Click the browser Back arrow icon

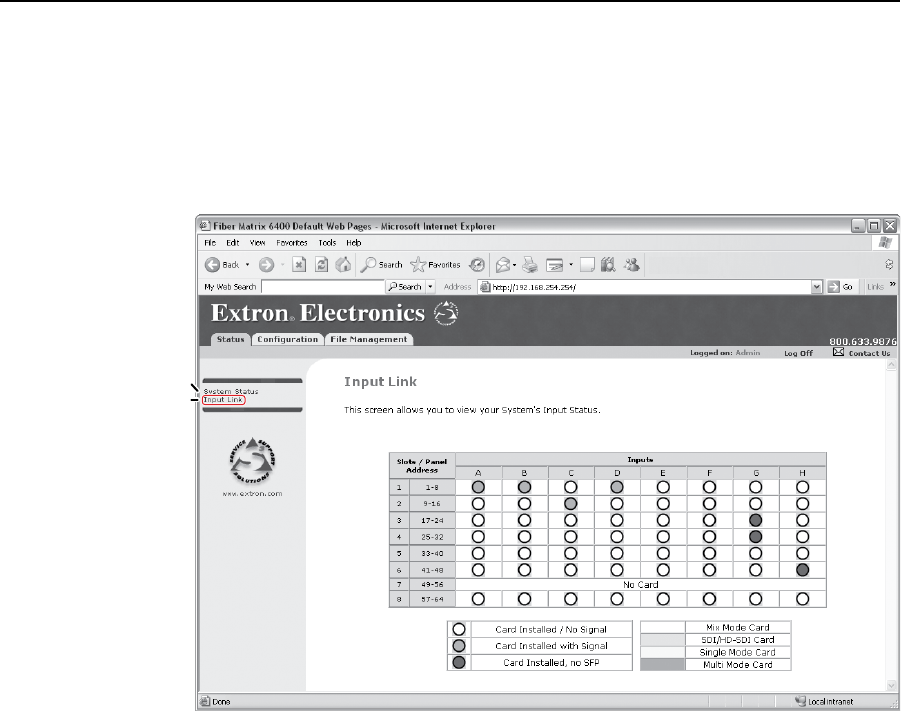pos(213,265)
